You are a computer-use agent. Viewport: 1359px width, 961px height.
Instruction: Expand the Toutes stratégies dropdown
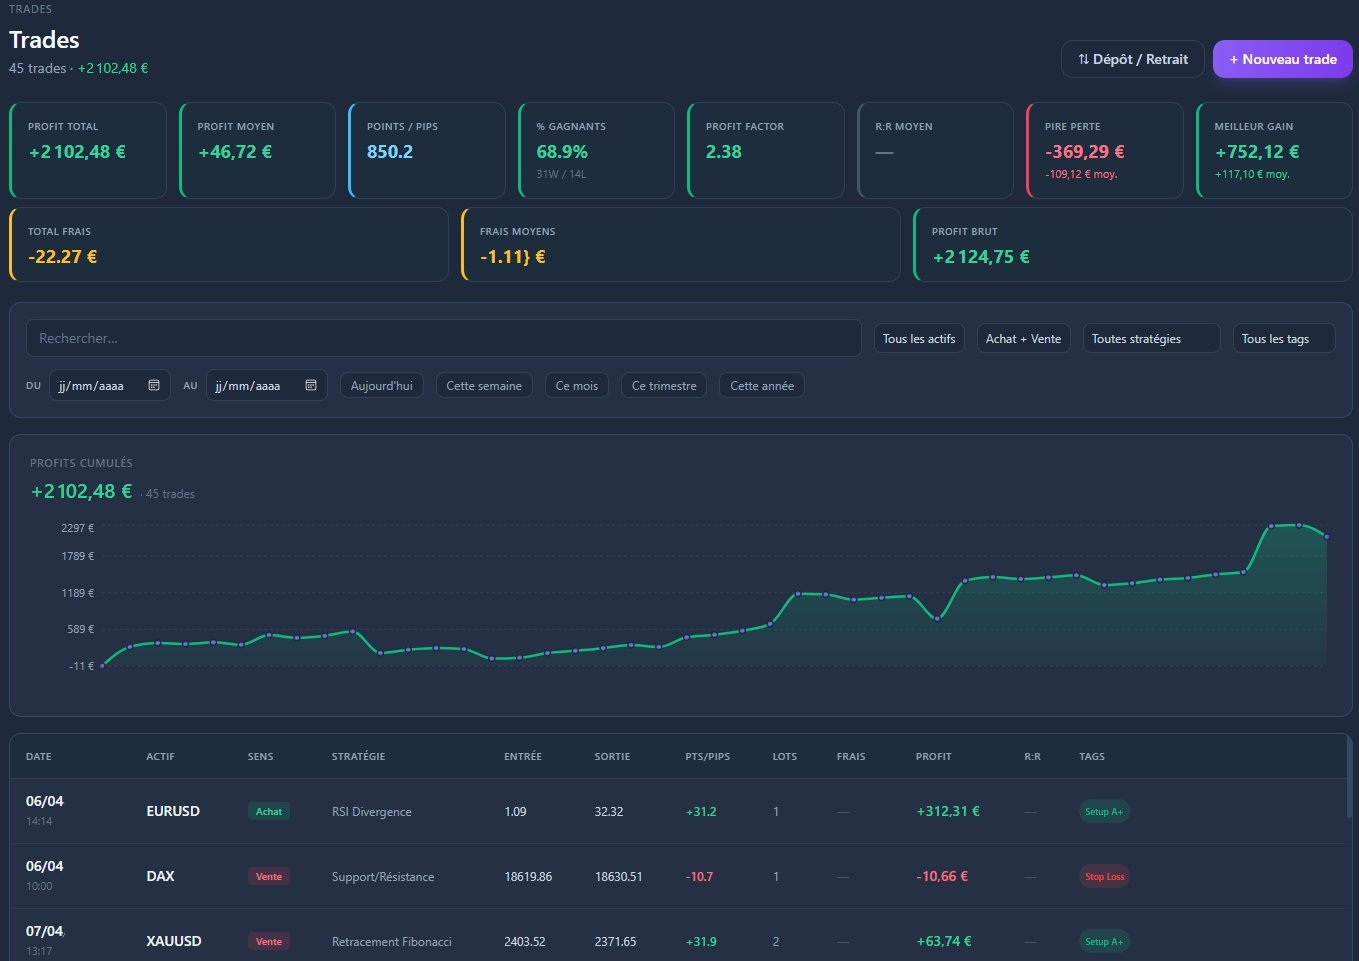(x=1151, y=338)
